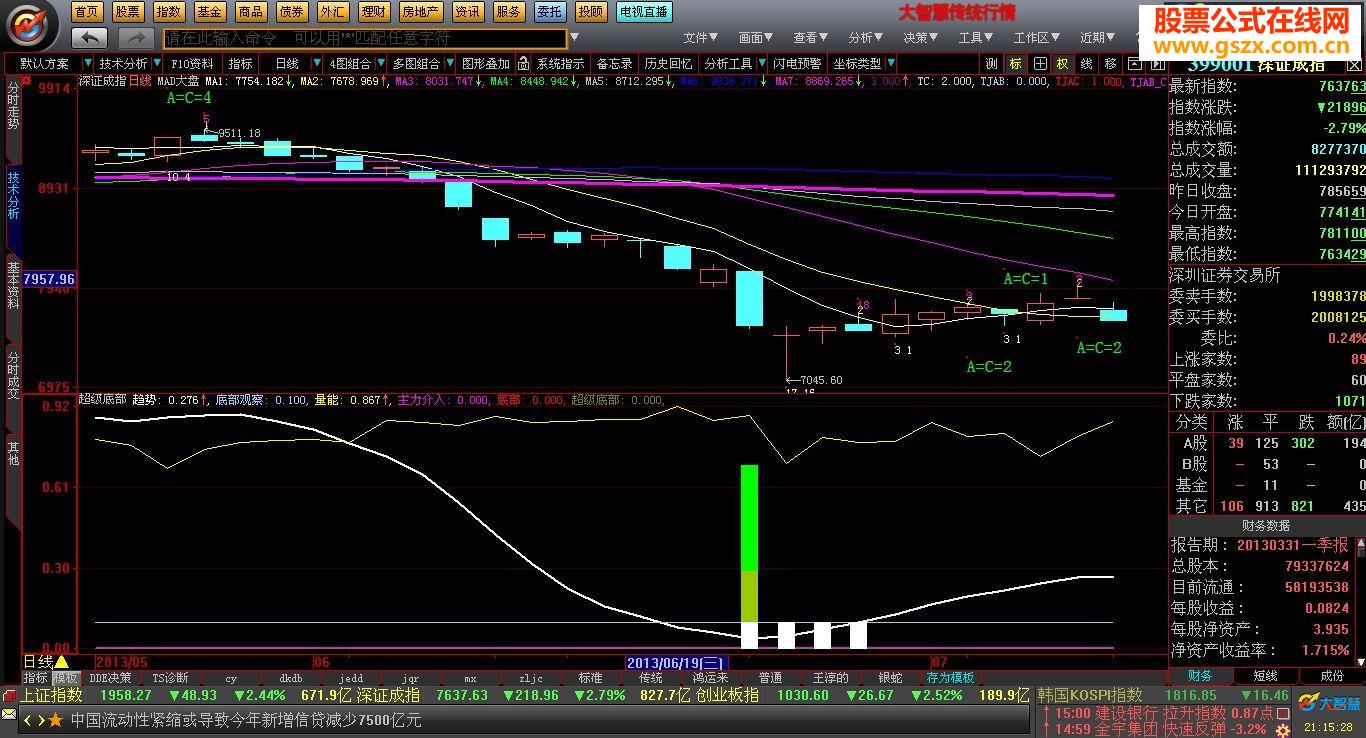Open the 工作区 menu

1036,38
